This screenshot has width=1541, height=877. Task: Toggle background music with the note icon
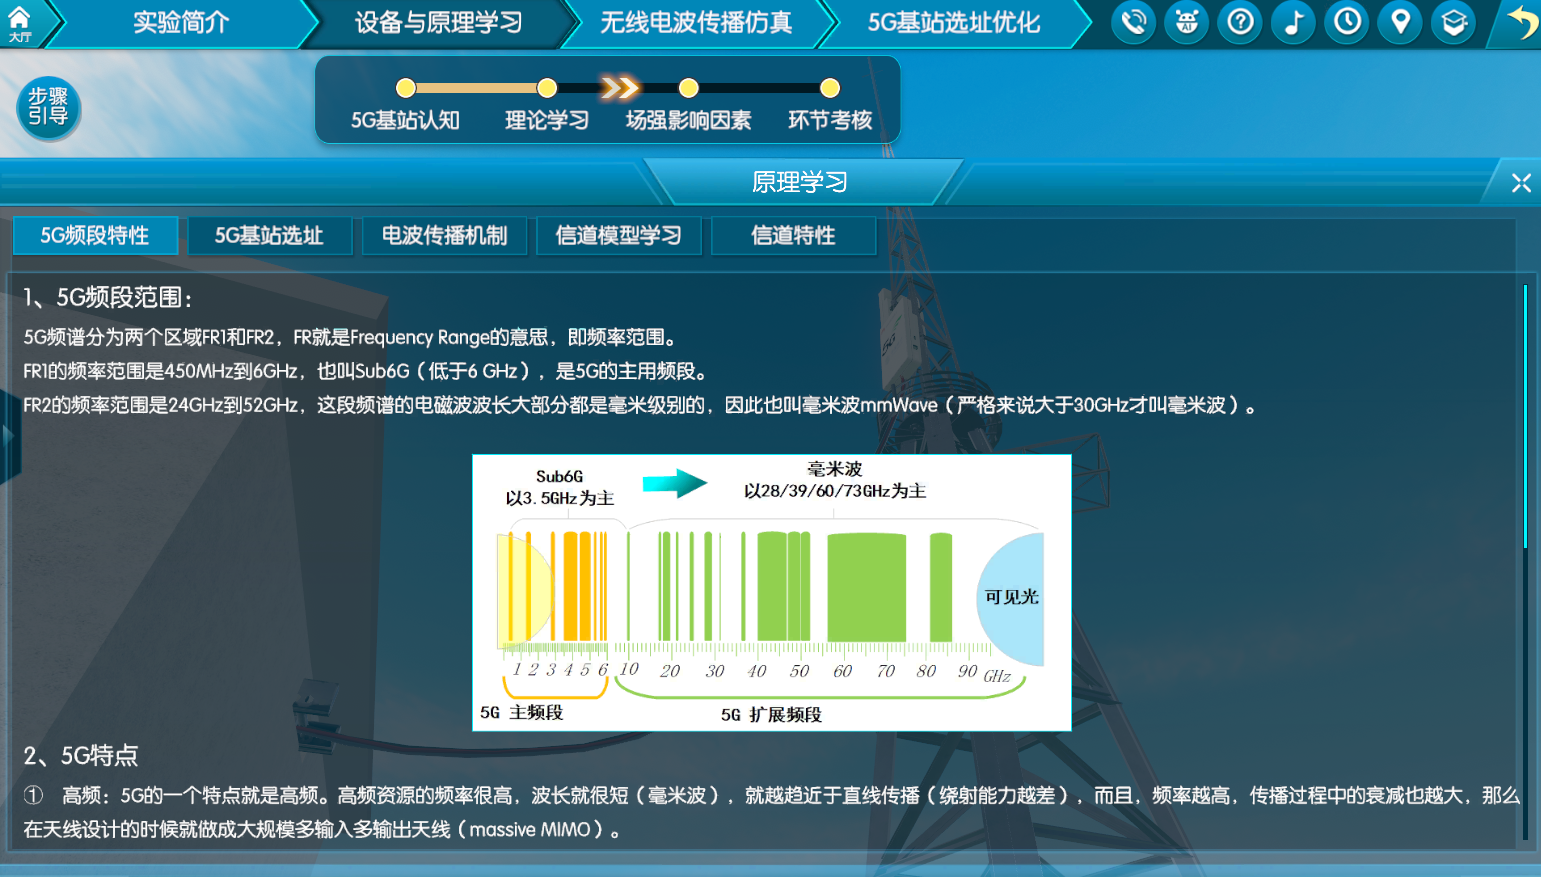point(1294,22)
